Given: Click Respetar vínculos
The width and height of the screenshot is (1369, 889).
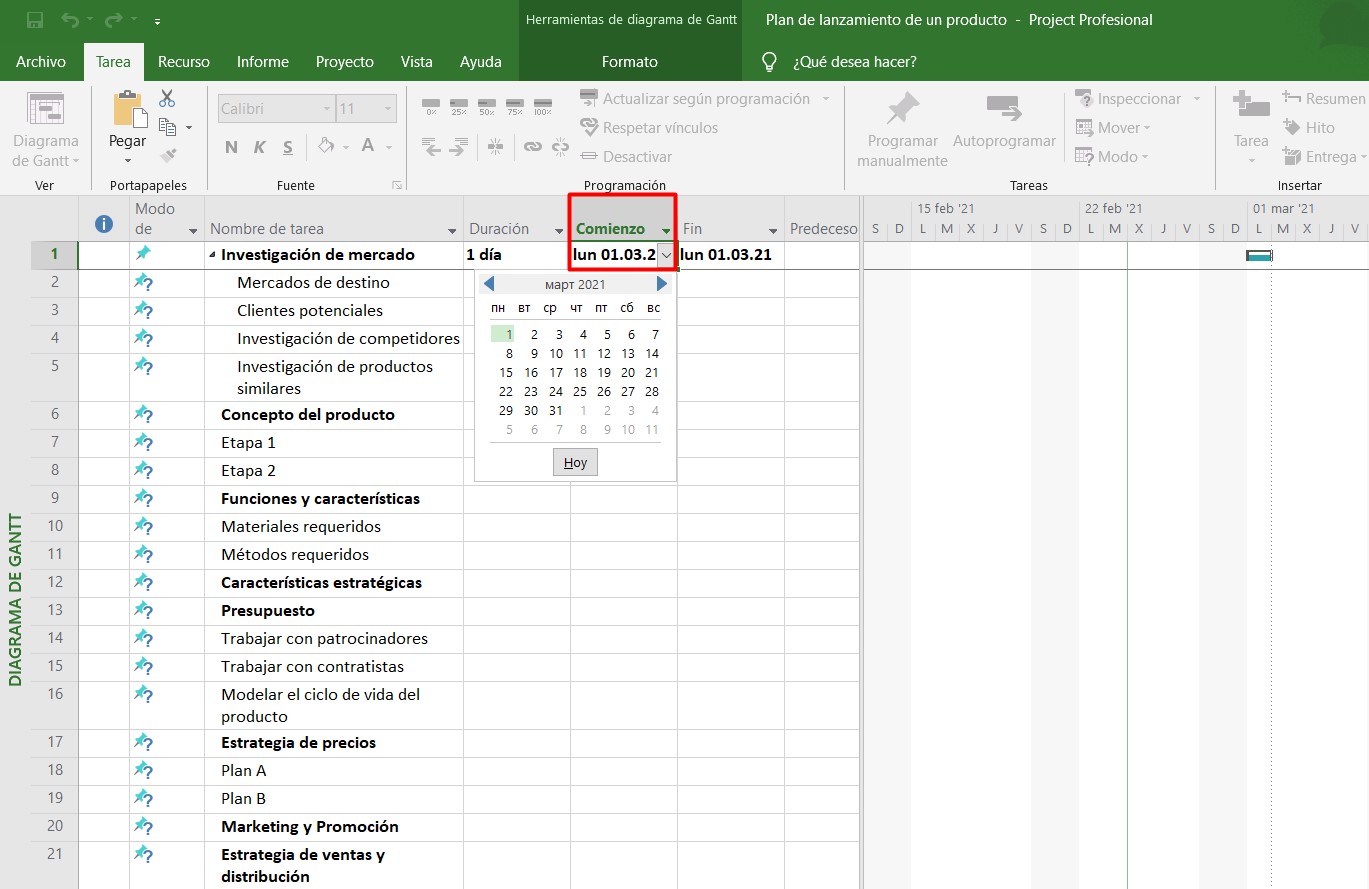Looking at the screenshot, I should click(x=649, y=128).
